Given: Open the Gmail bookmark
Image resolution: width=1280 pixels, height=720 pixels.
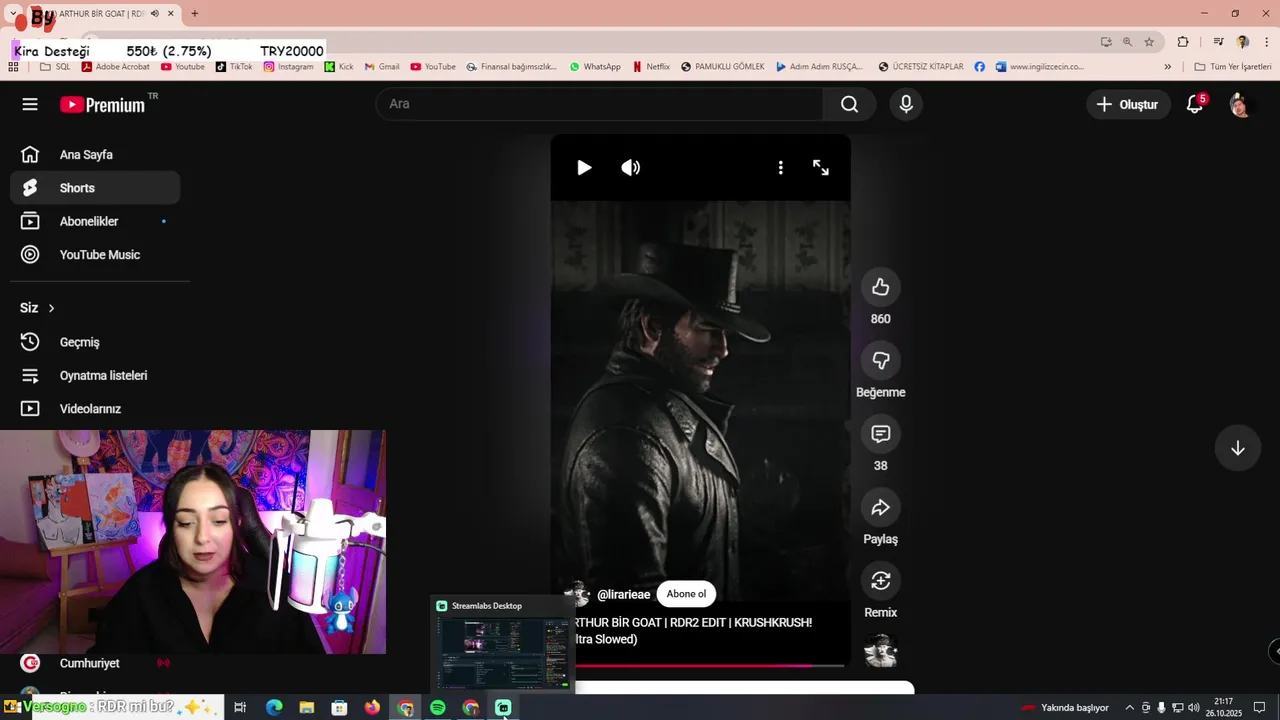Looking at the screenshot, I should [x=382, y=67].
